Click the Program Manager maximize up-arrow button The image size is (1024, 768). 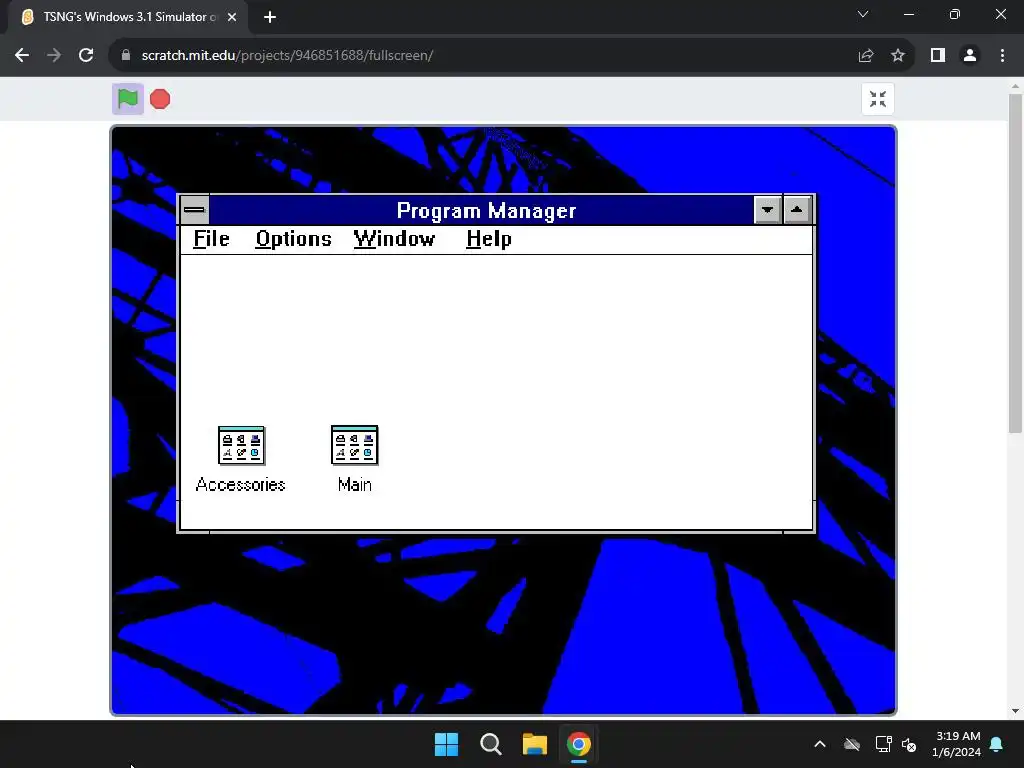tap(797, 210)
